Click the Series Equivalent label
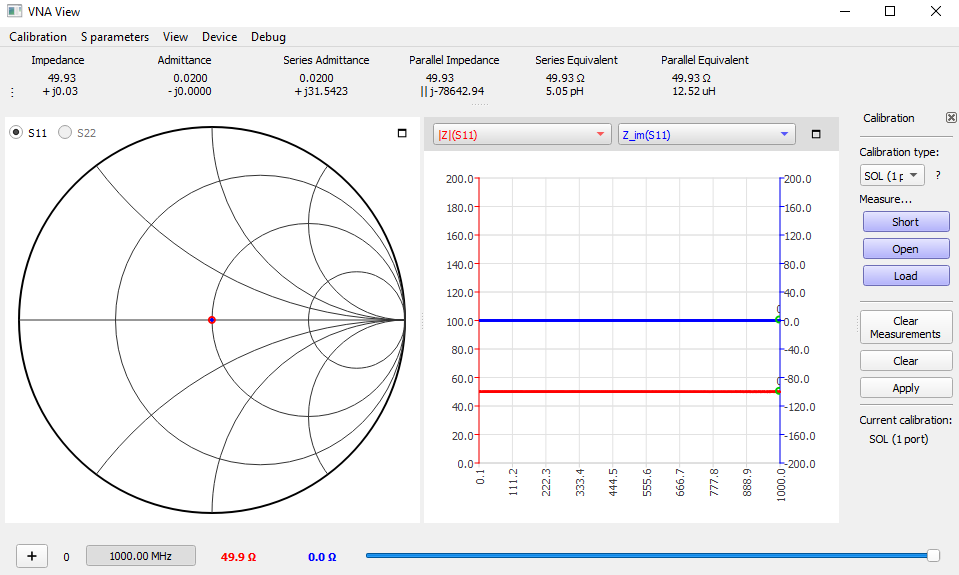Image resolution: width=959 pixels, height=575 pixels. click(576, 60)
